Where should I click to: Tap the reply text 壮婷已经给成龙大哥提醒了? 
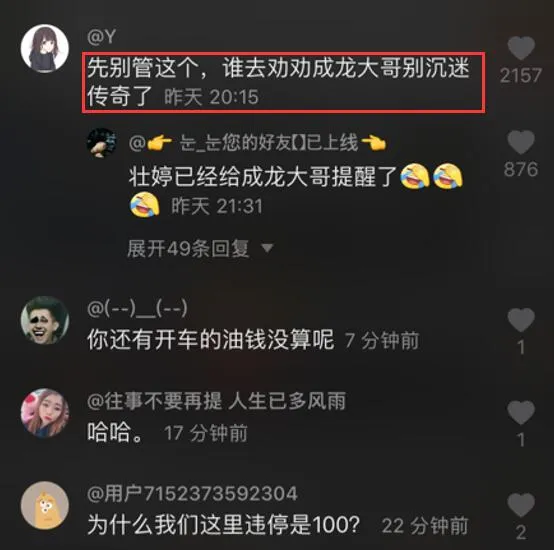(263, 176)
